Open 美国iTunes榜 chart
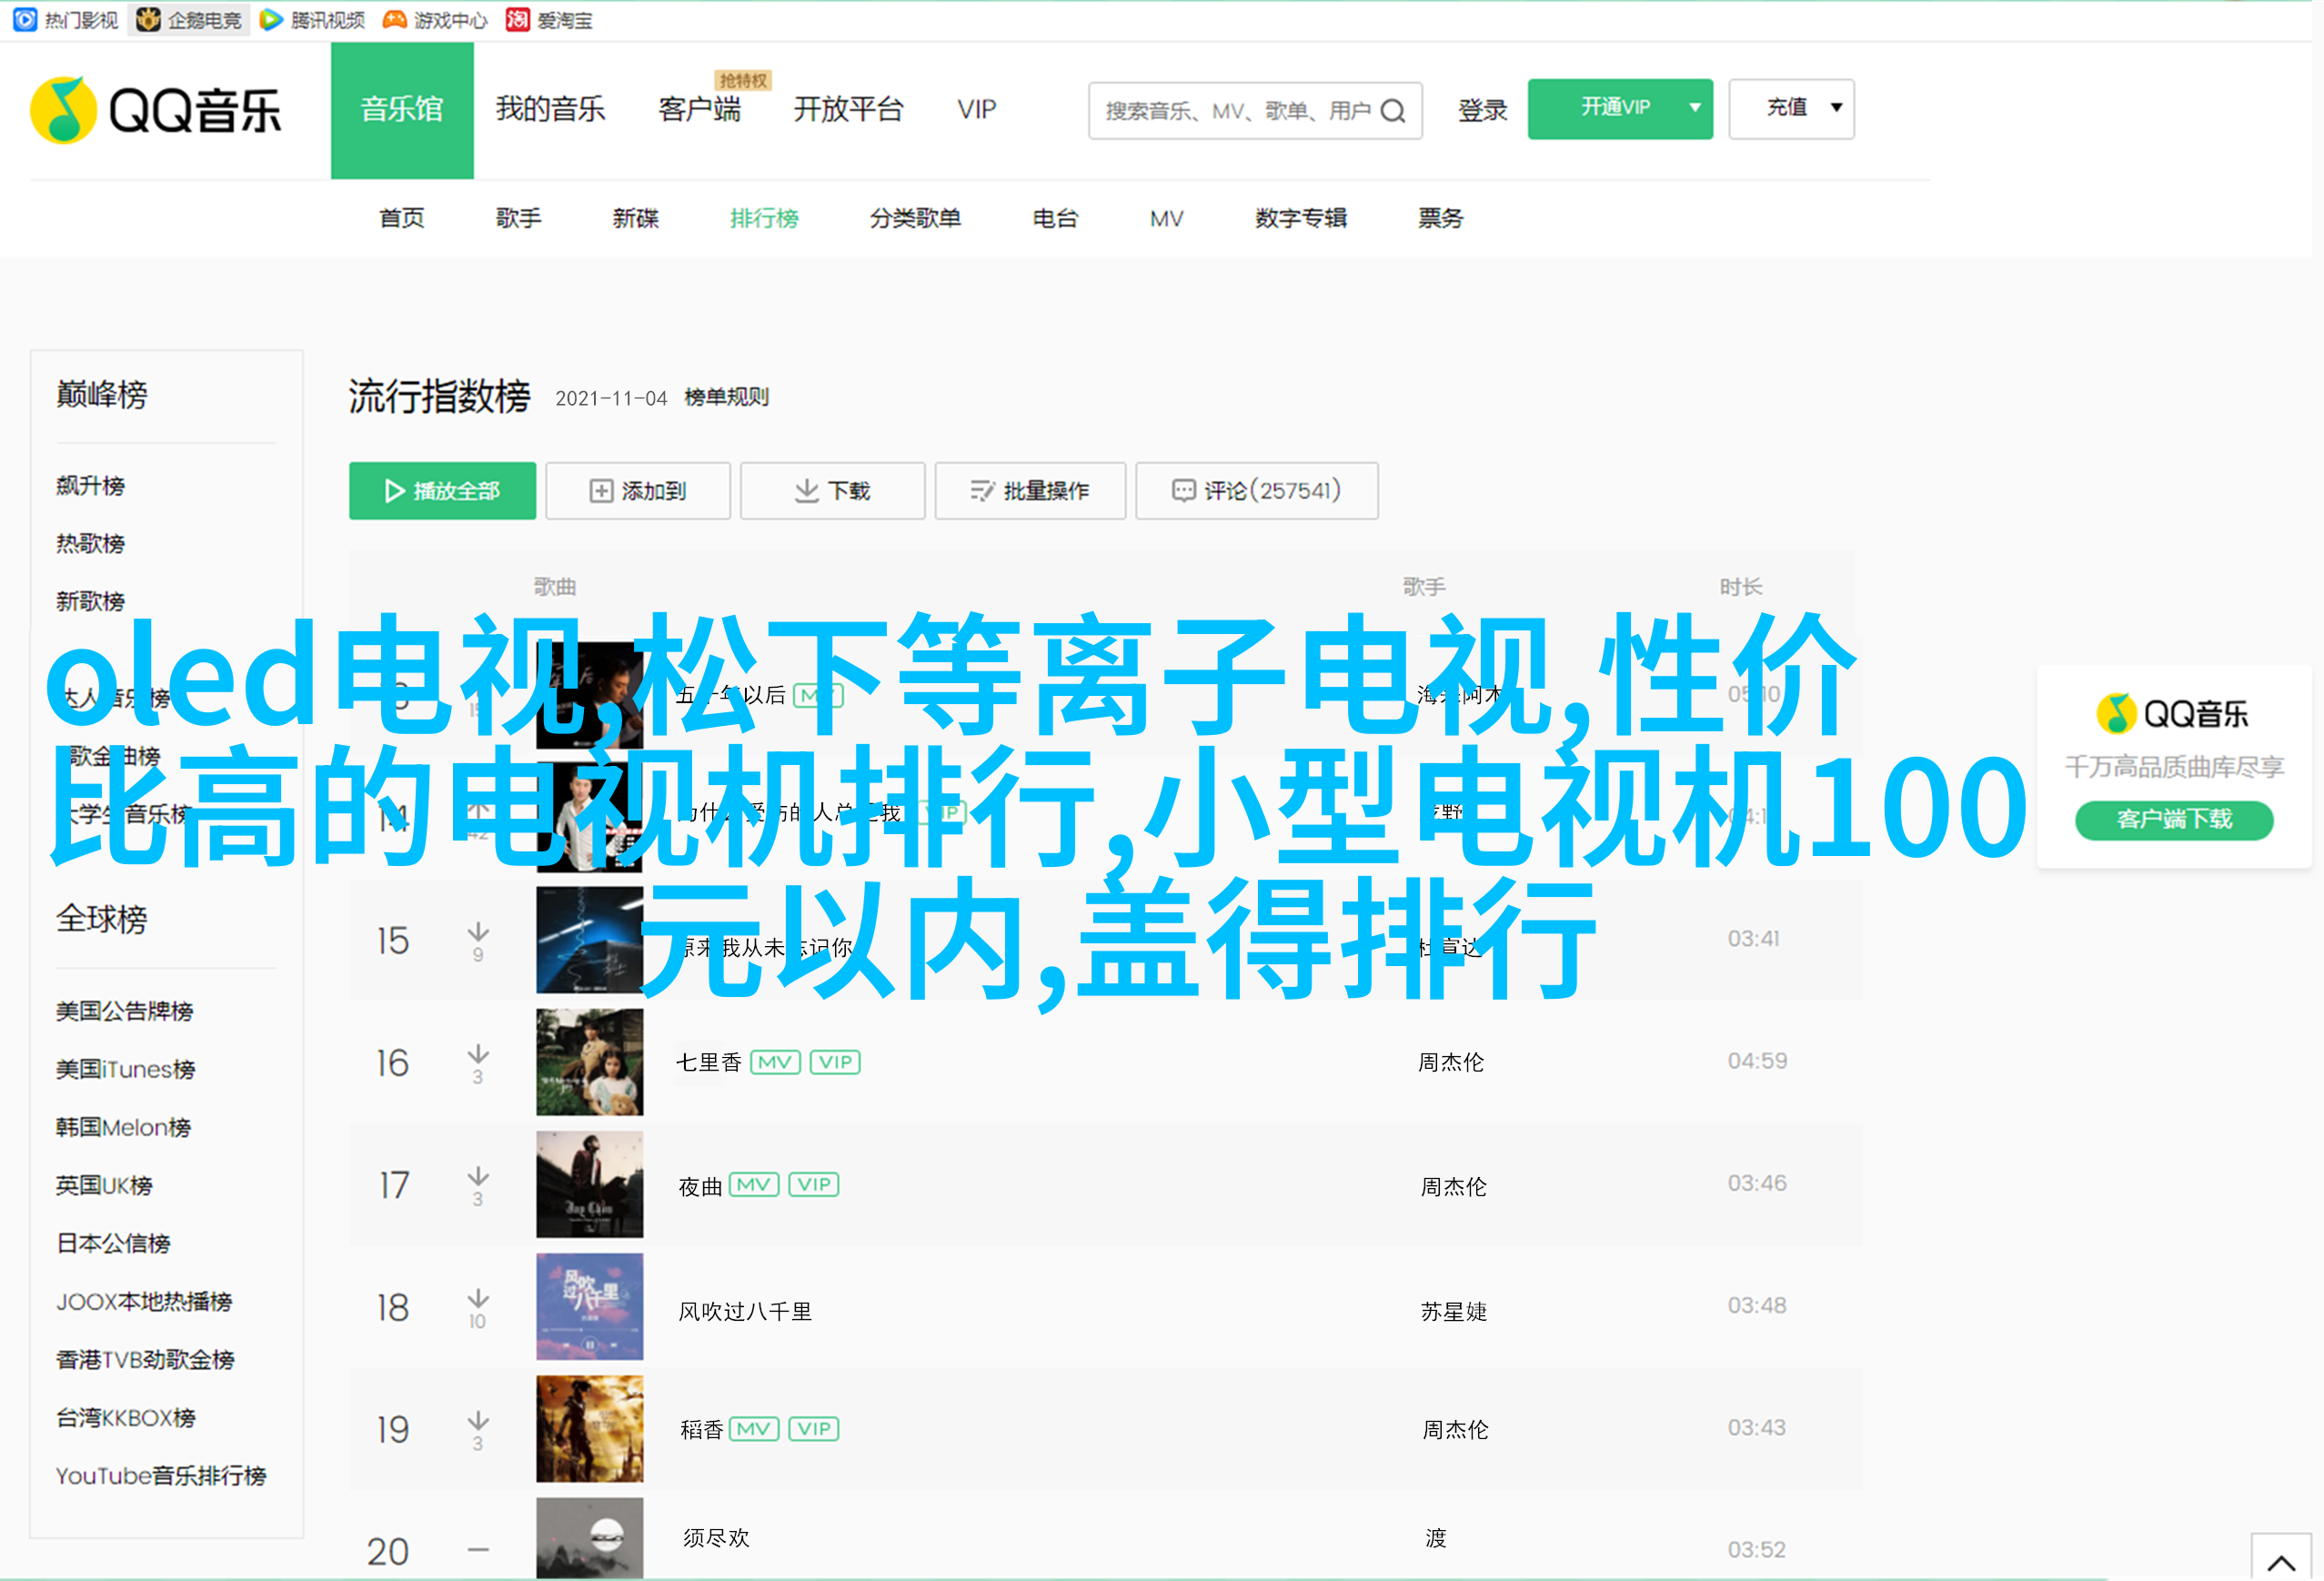The height and width of the screenshot is (1581, 2324). point(126,1070)
